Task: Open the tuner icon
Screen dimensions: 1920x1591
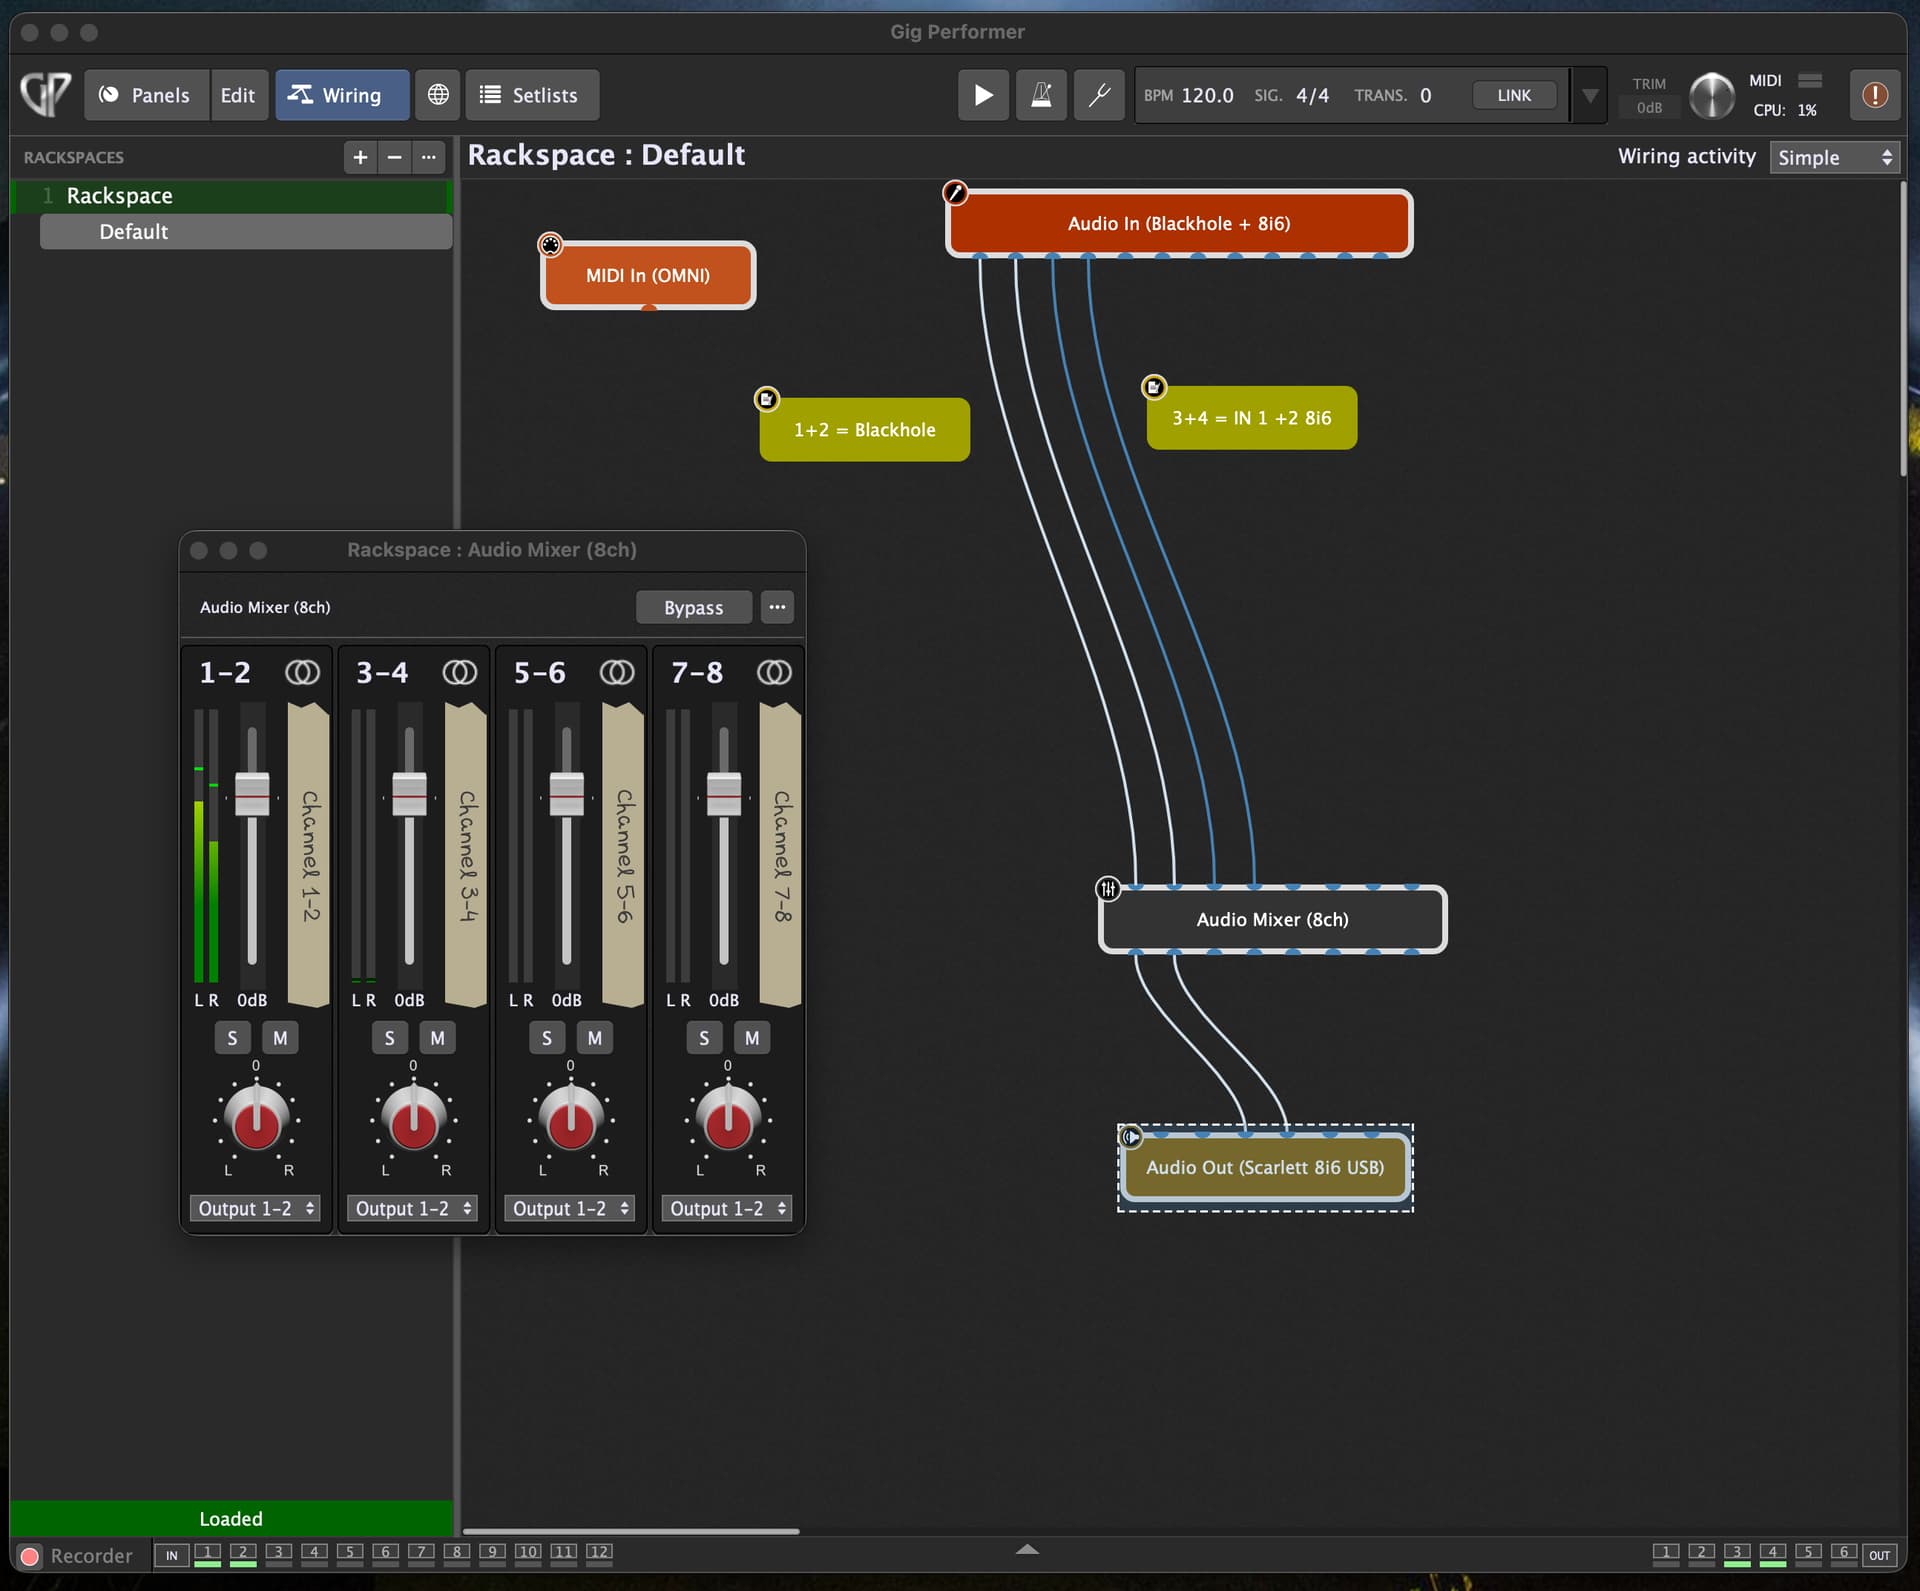Action: [x=1099, y=95]
